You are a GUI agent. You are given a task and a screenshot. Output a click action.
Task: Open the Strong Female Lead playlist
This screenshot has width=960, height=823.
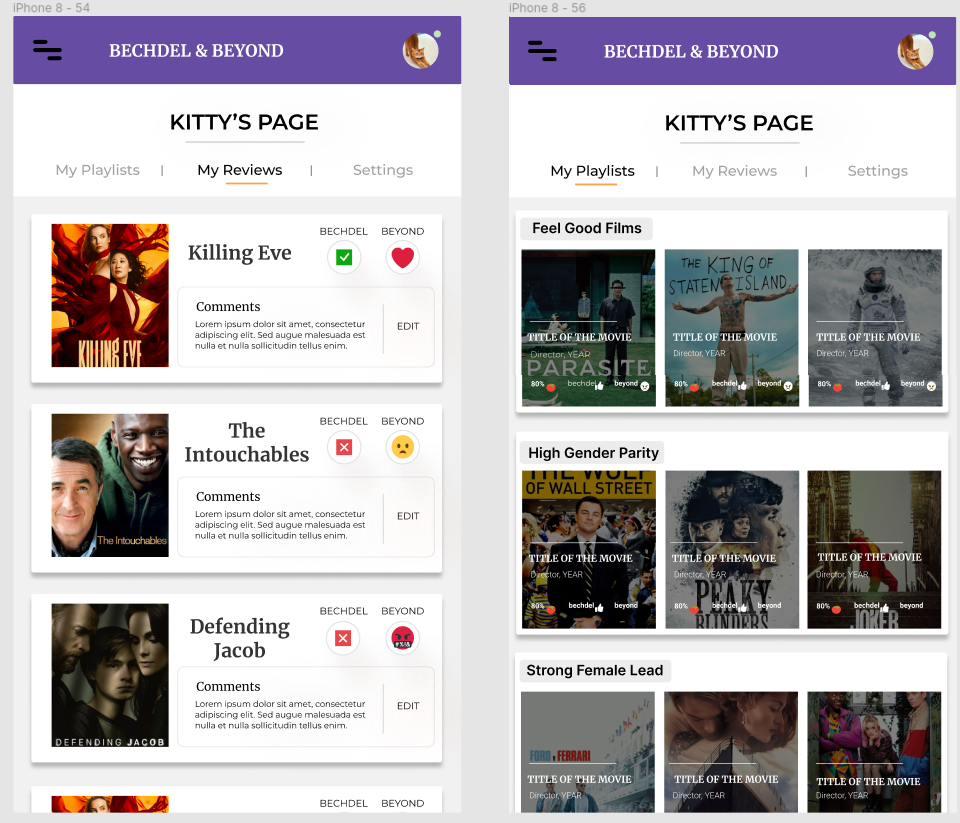[x=594, y=671]
